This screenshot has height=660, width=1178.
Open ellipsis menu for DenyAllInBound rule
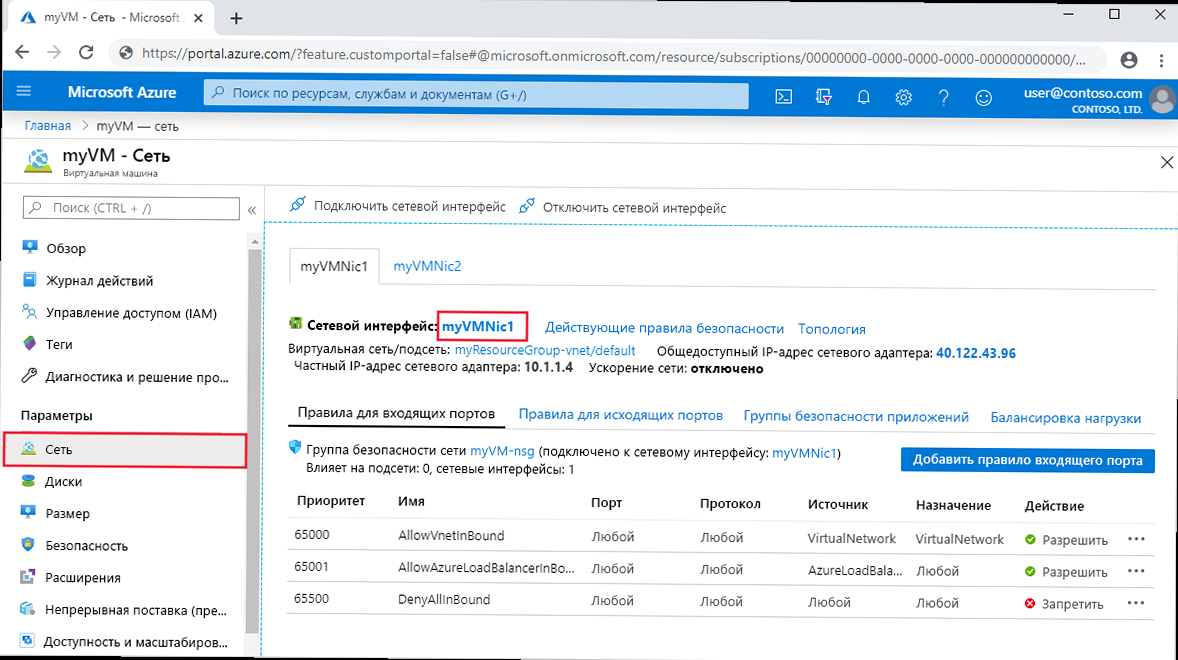click(x=1135, y=602)
